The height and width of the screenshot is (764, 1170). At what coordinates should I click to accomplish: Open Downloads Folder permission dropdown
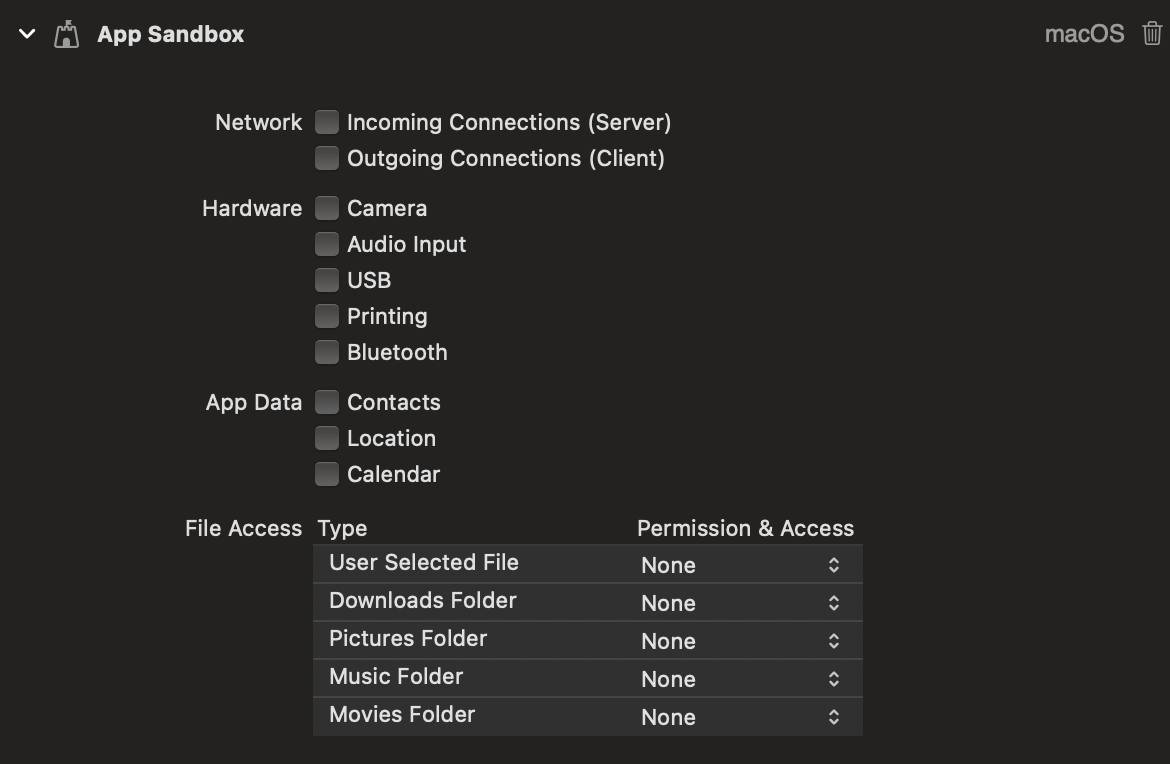point(742,603)
